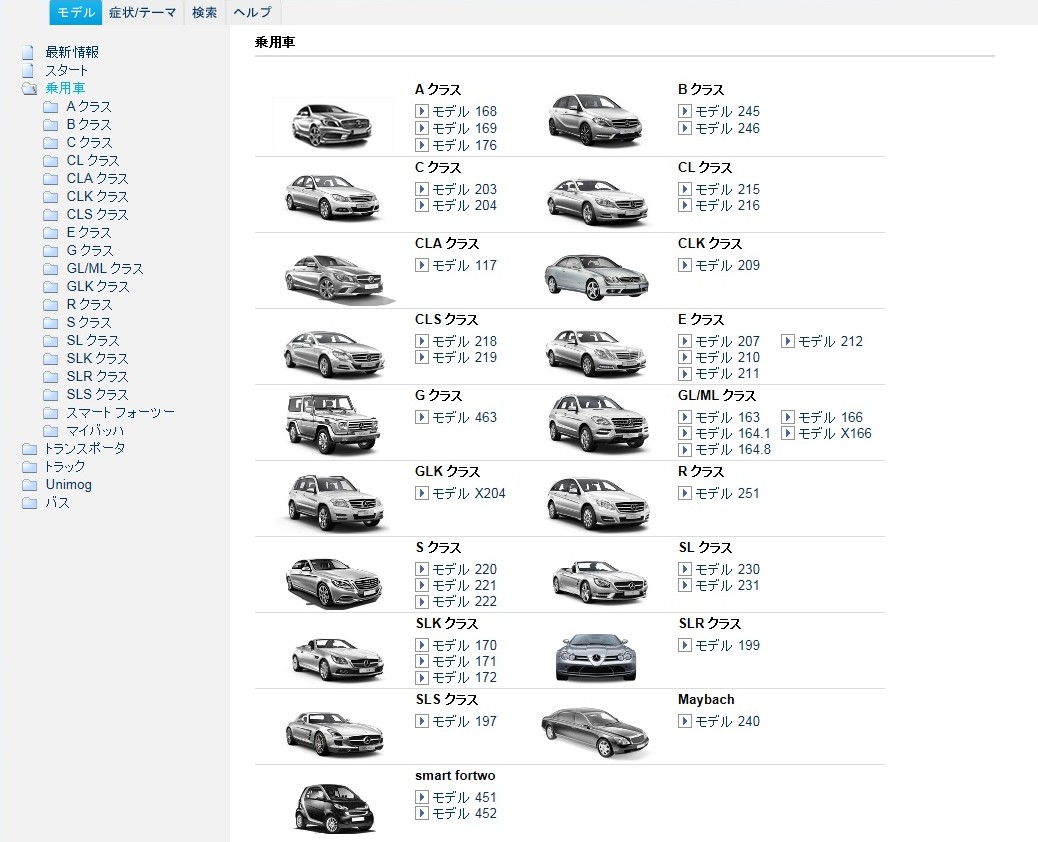
Task: Click the G-Class car thumbnail
Action: point(333,423)
